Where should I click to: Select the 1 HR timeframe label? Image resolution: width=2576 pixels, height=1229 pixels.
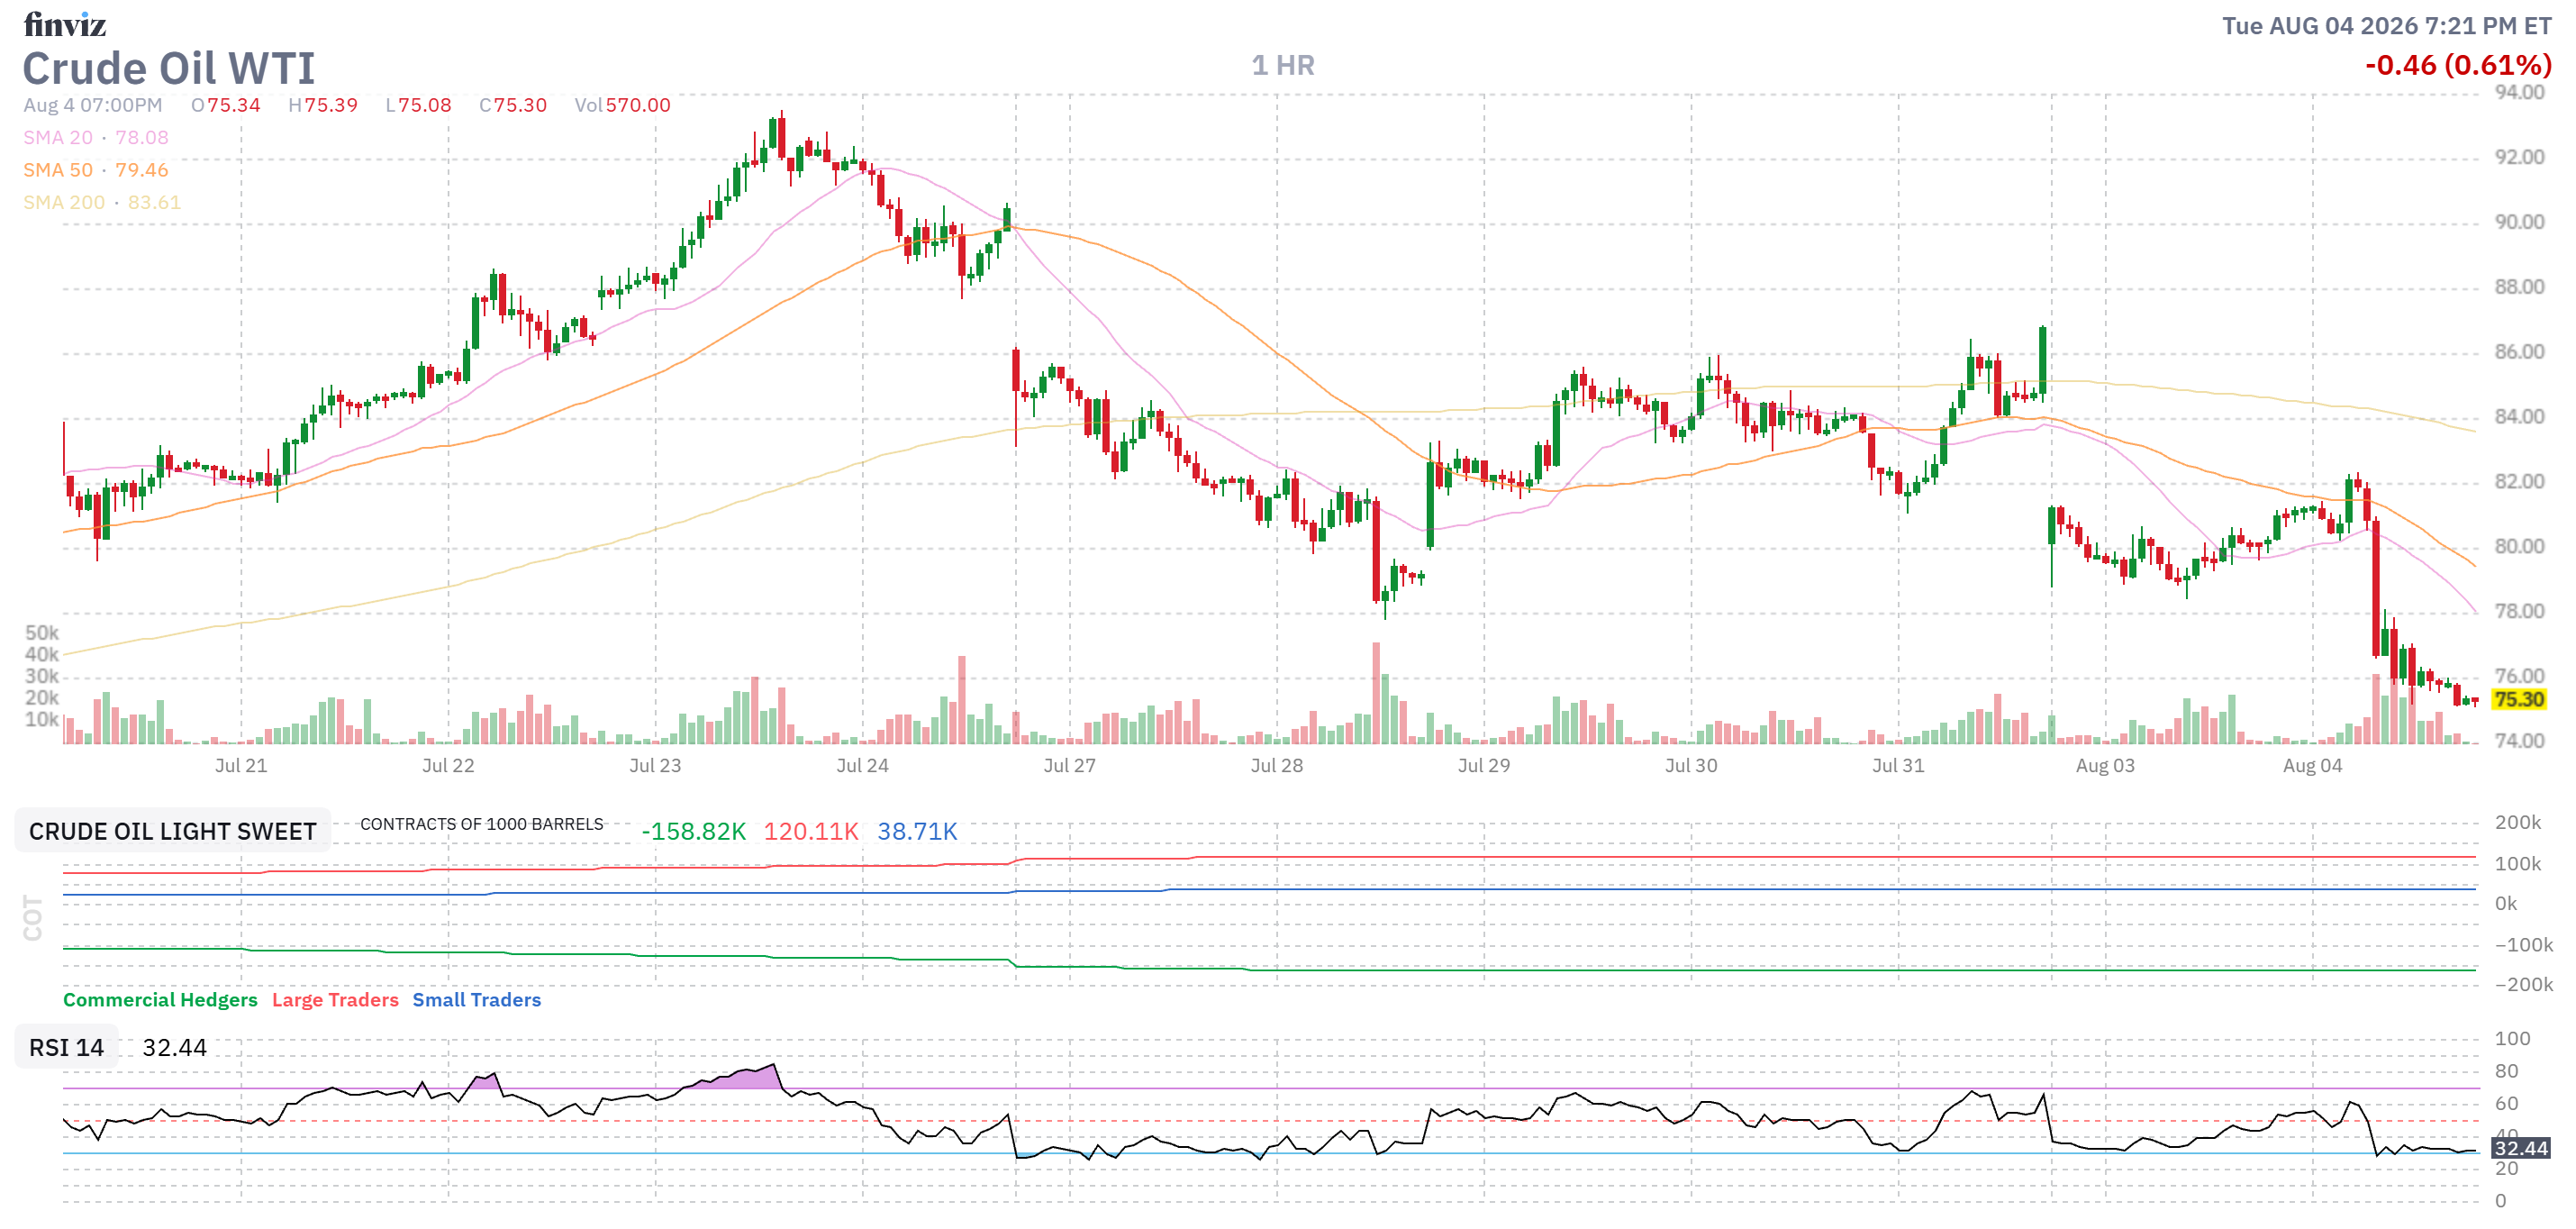(1283, 65)
